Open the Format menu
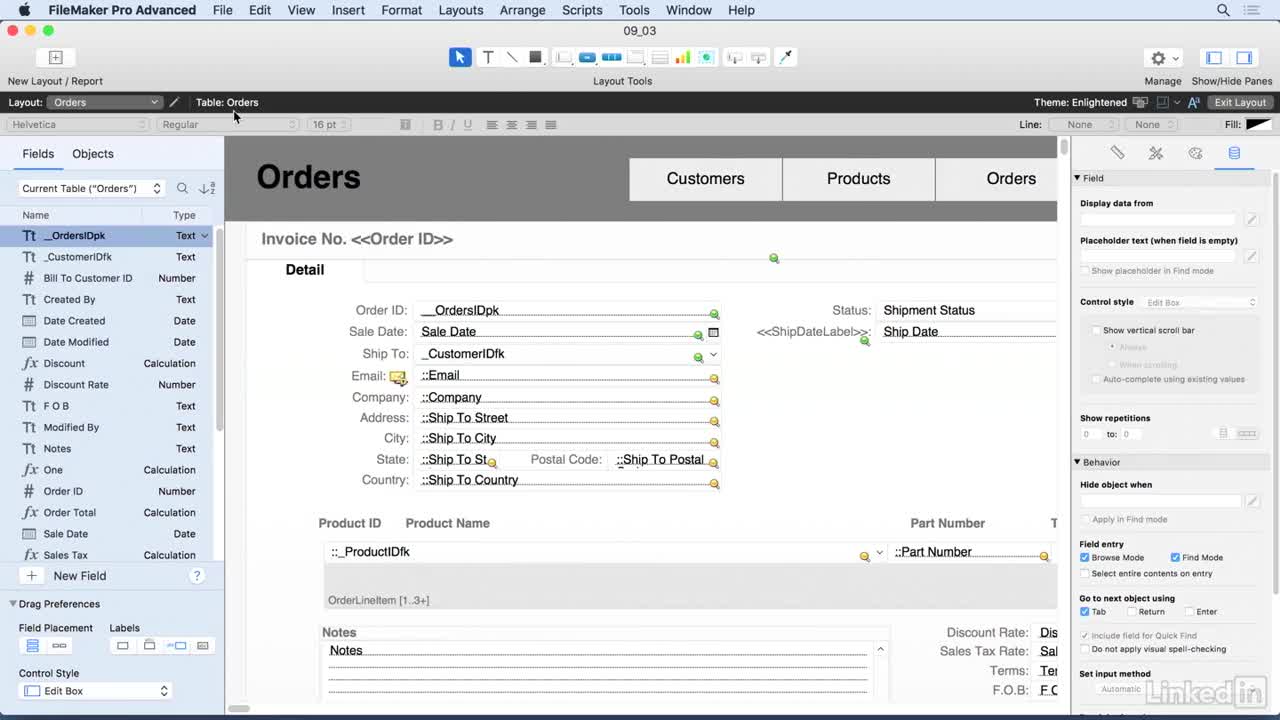Screen dimensions: 1280x720 401,10
